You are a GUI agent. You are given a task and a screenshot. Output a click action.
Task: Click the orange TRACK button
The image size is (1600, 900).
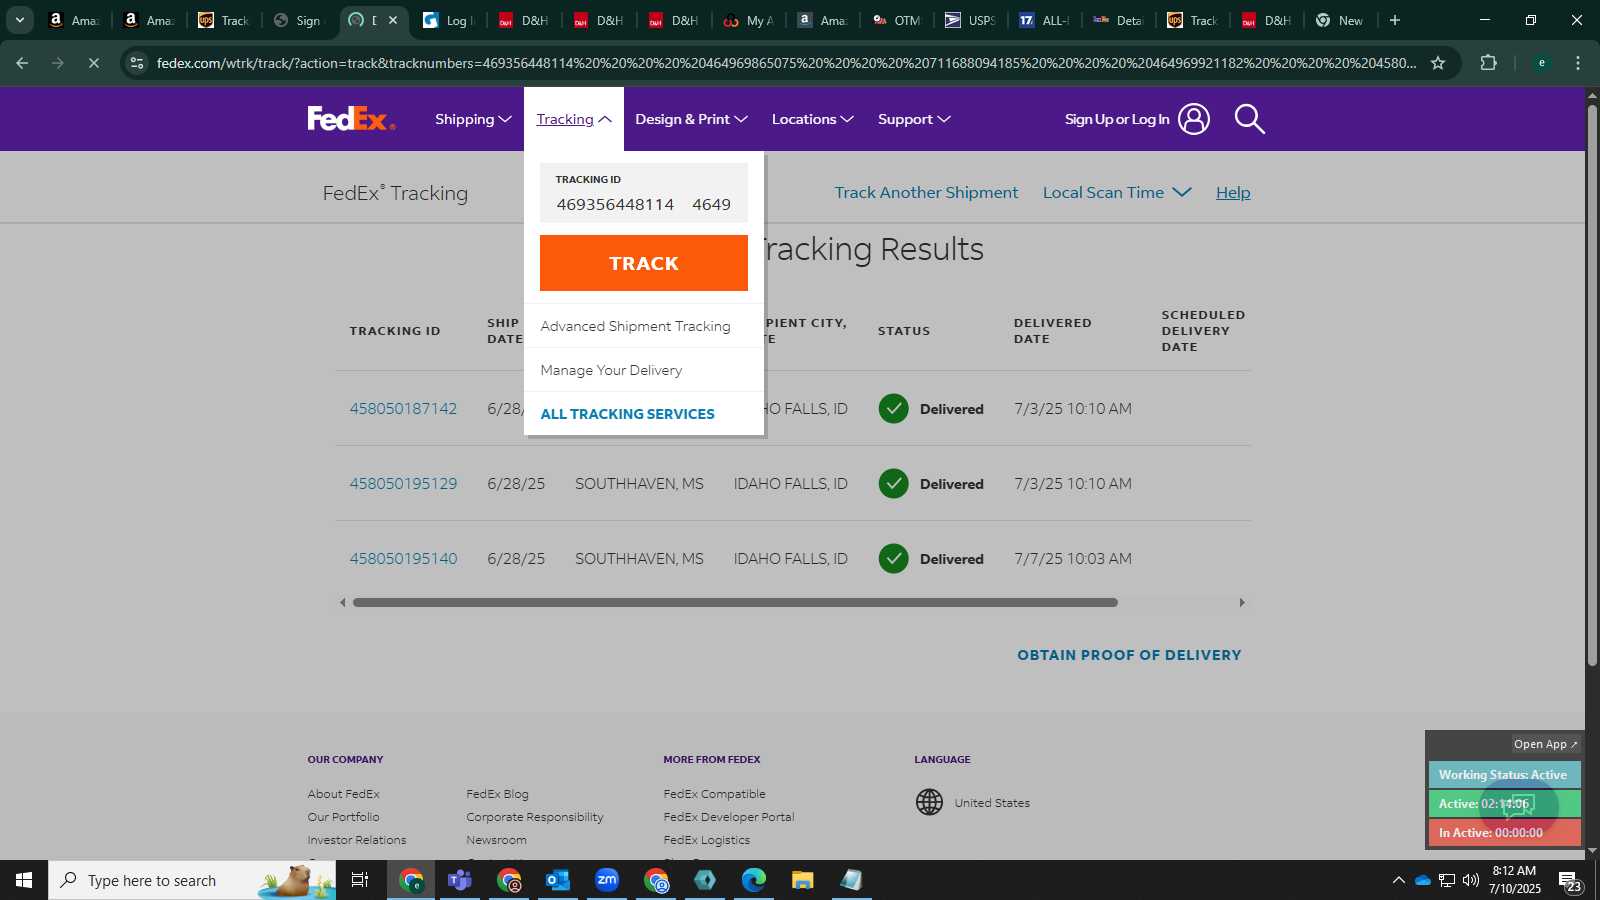click(644, 263)
